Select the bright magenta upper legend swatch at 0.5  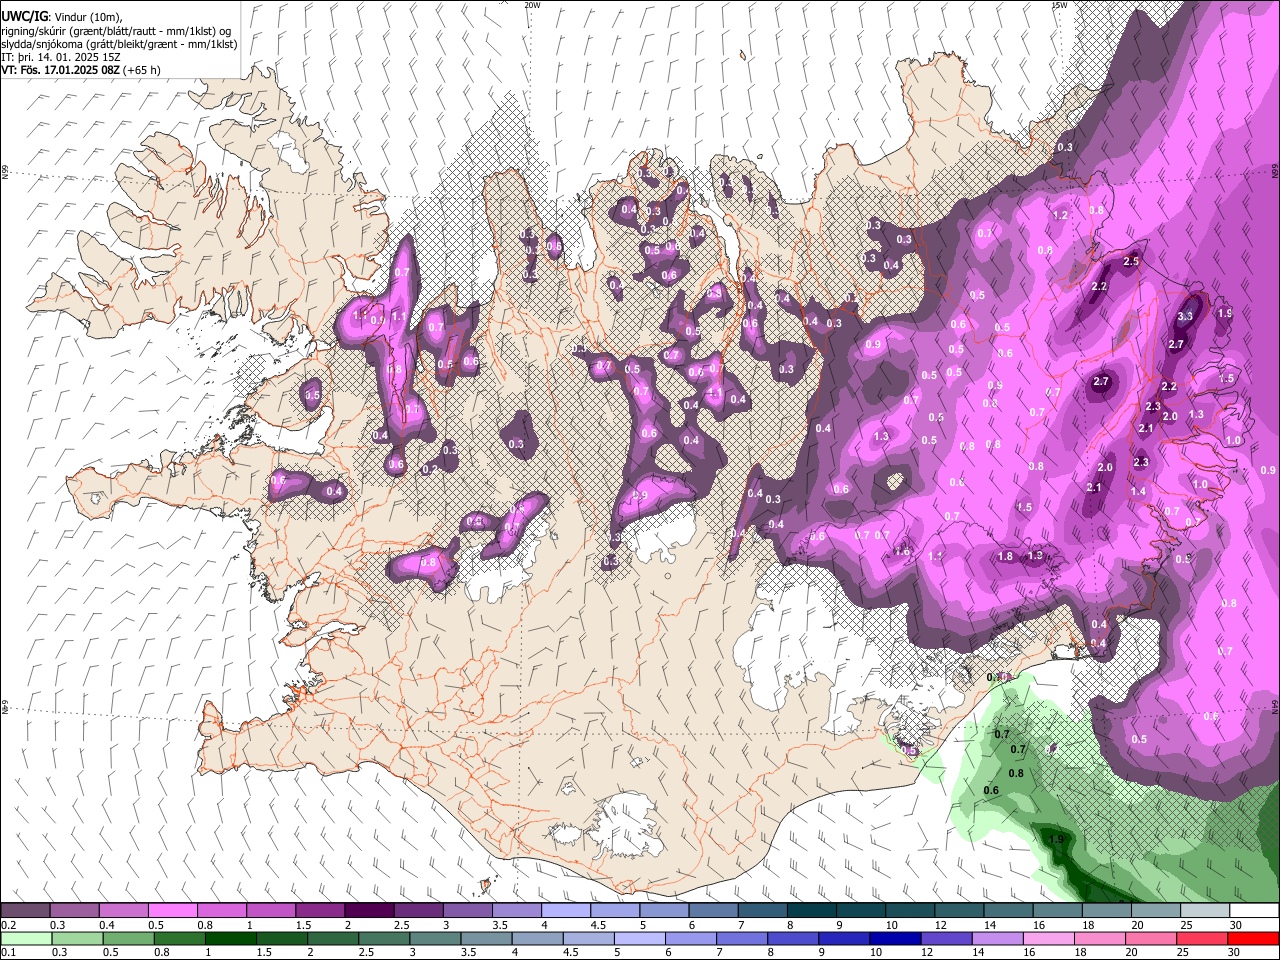click(172, 911)
